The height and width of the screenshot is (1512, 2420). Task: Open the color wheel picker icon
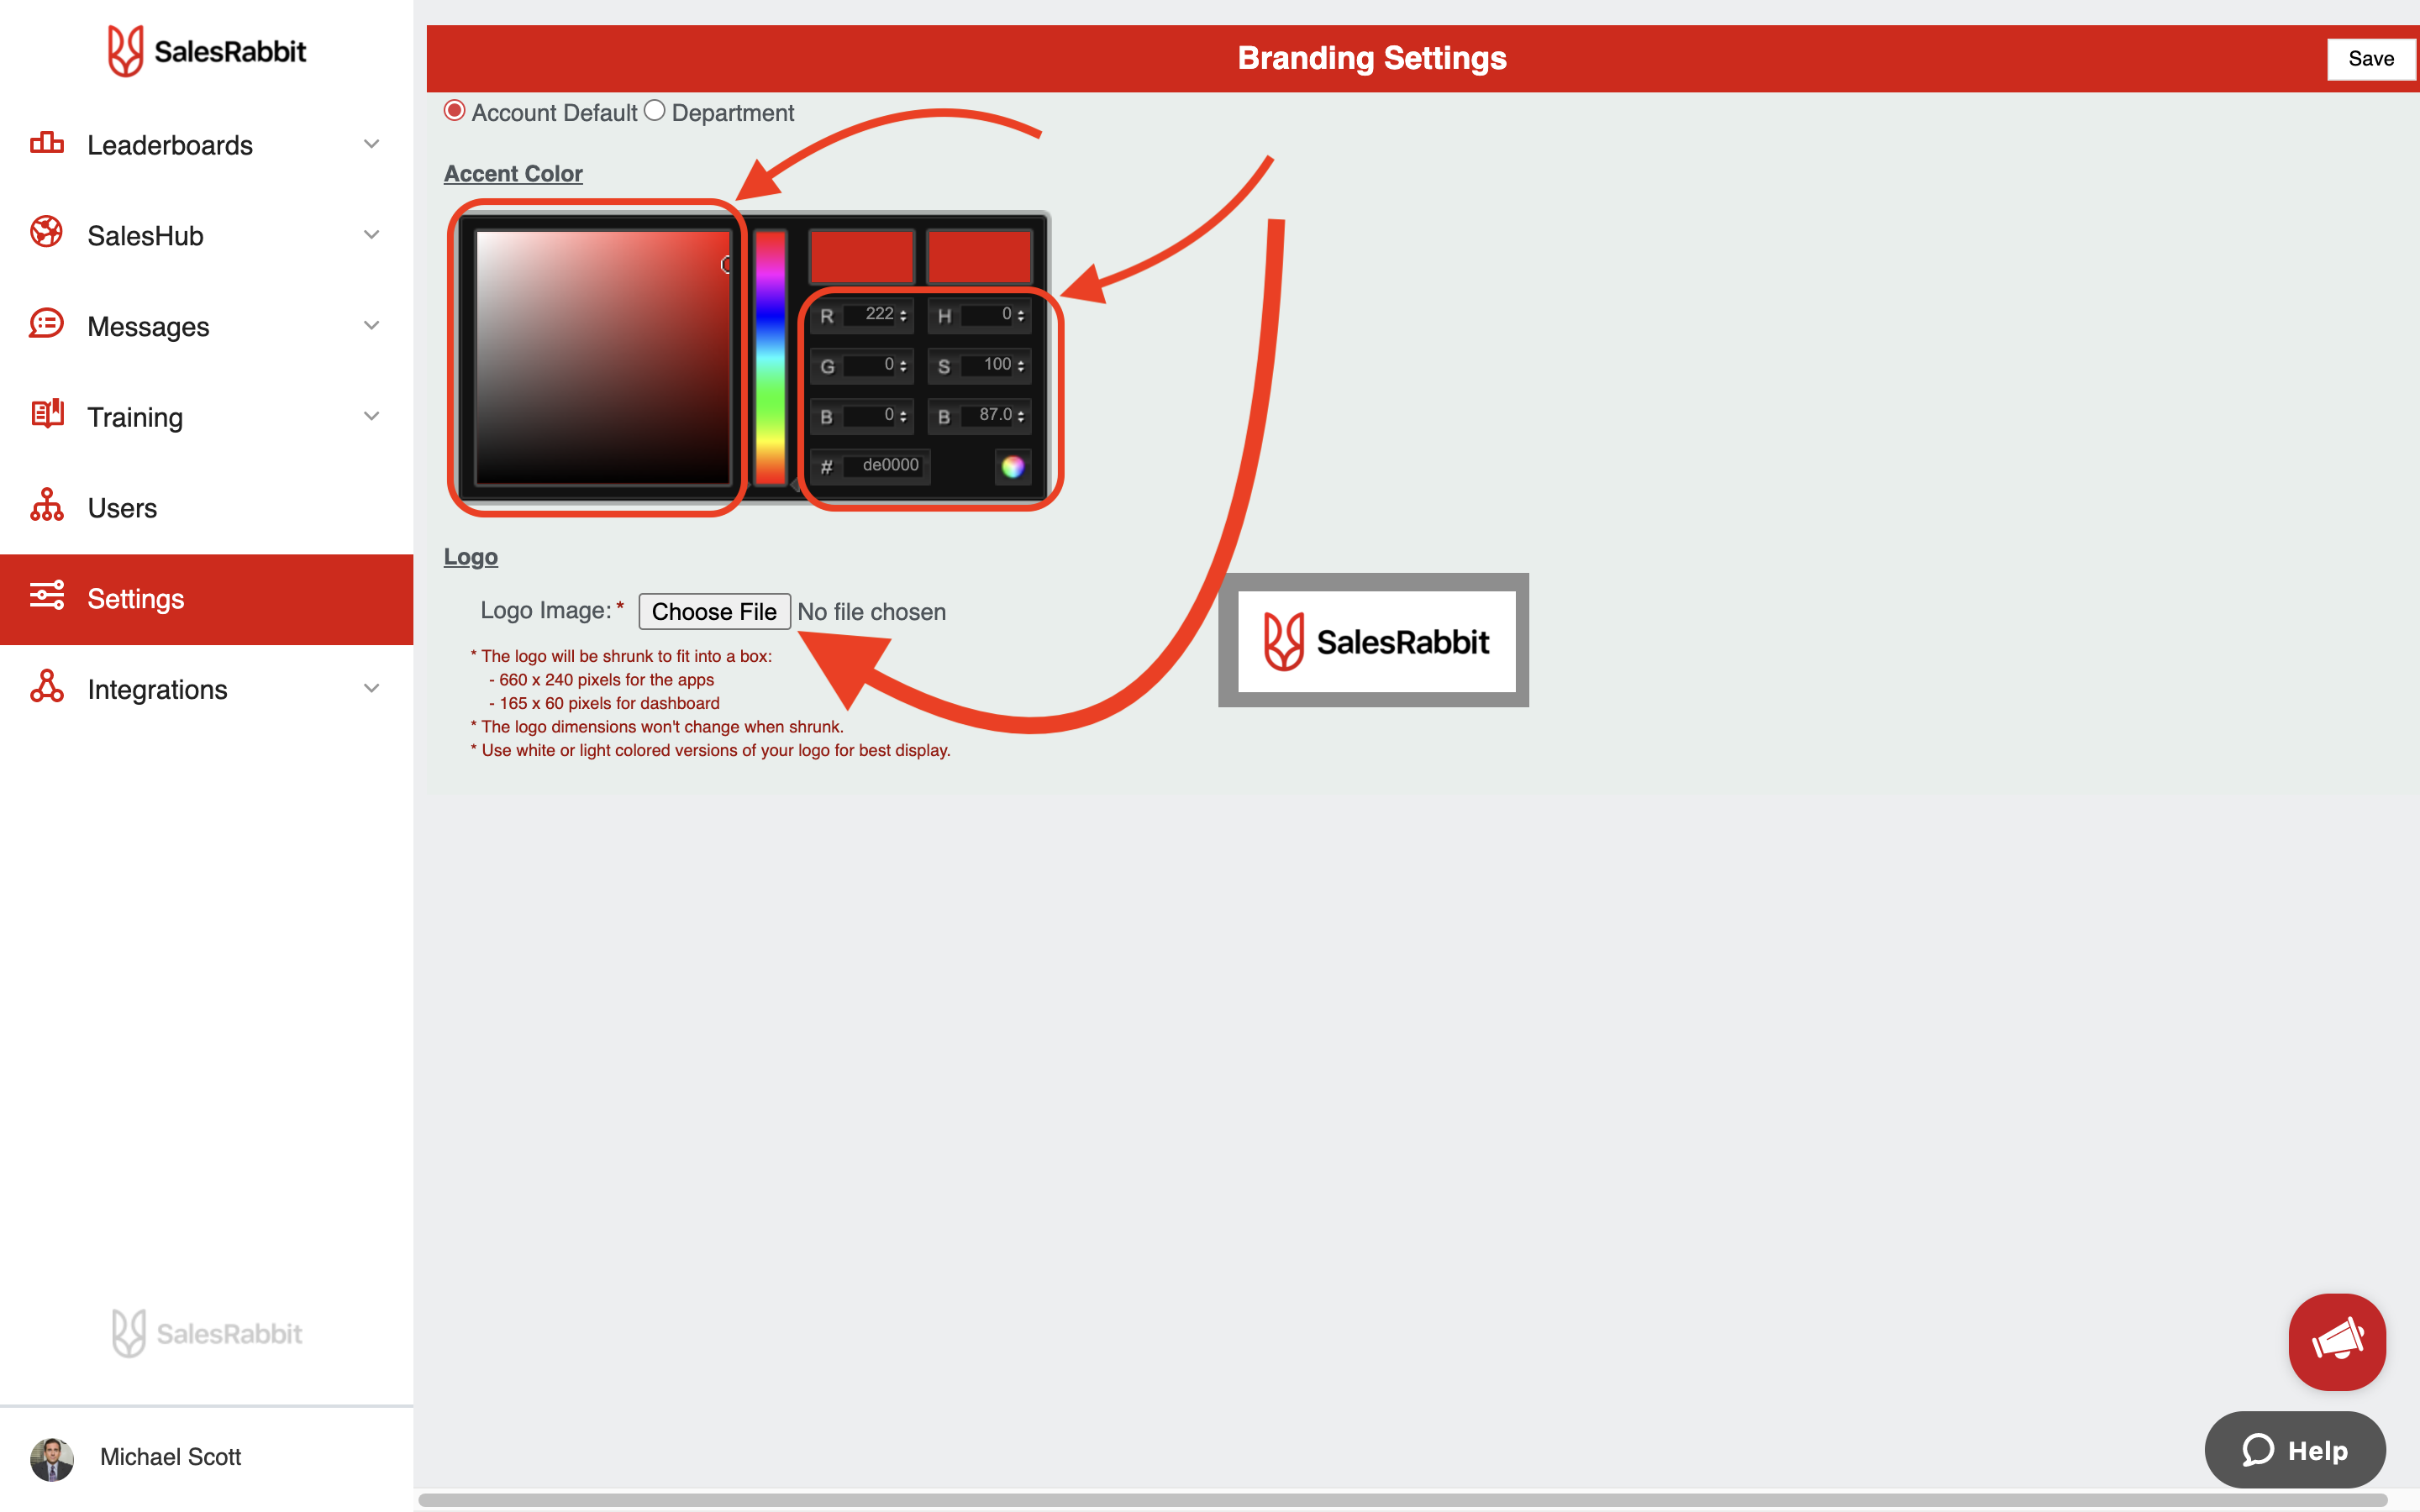[x=1013, y=466]
